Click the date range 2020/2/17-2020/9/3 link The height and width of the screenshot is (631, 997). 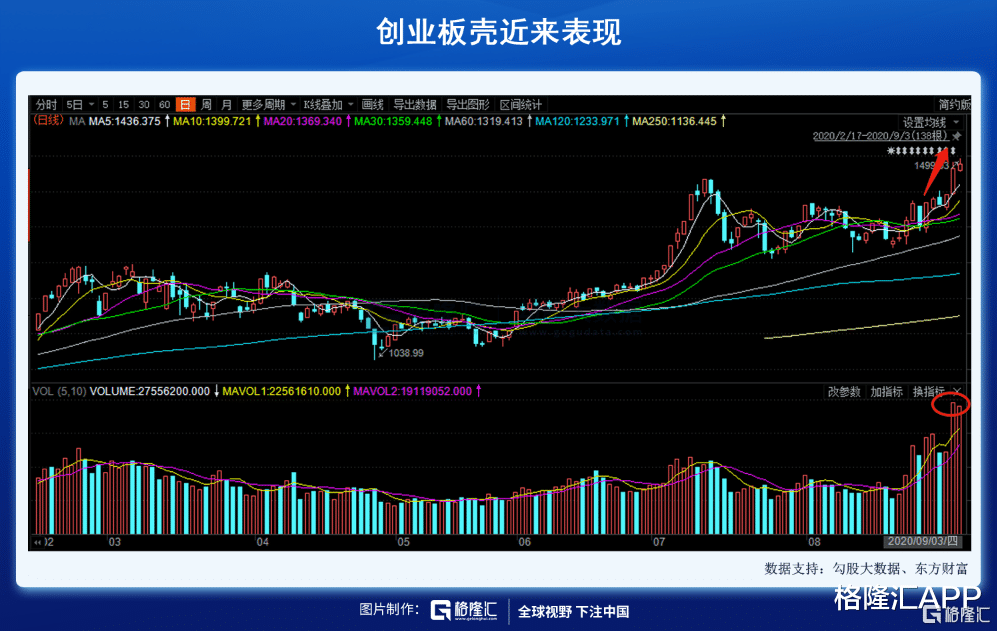tap(880, 135)
